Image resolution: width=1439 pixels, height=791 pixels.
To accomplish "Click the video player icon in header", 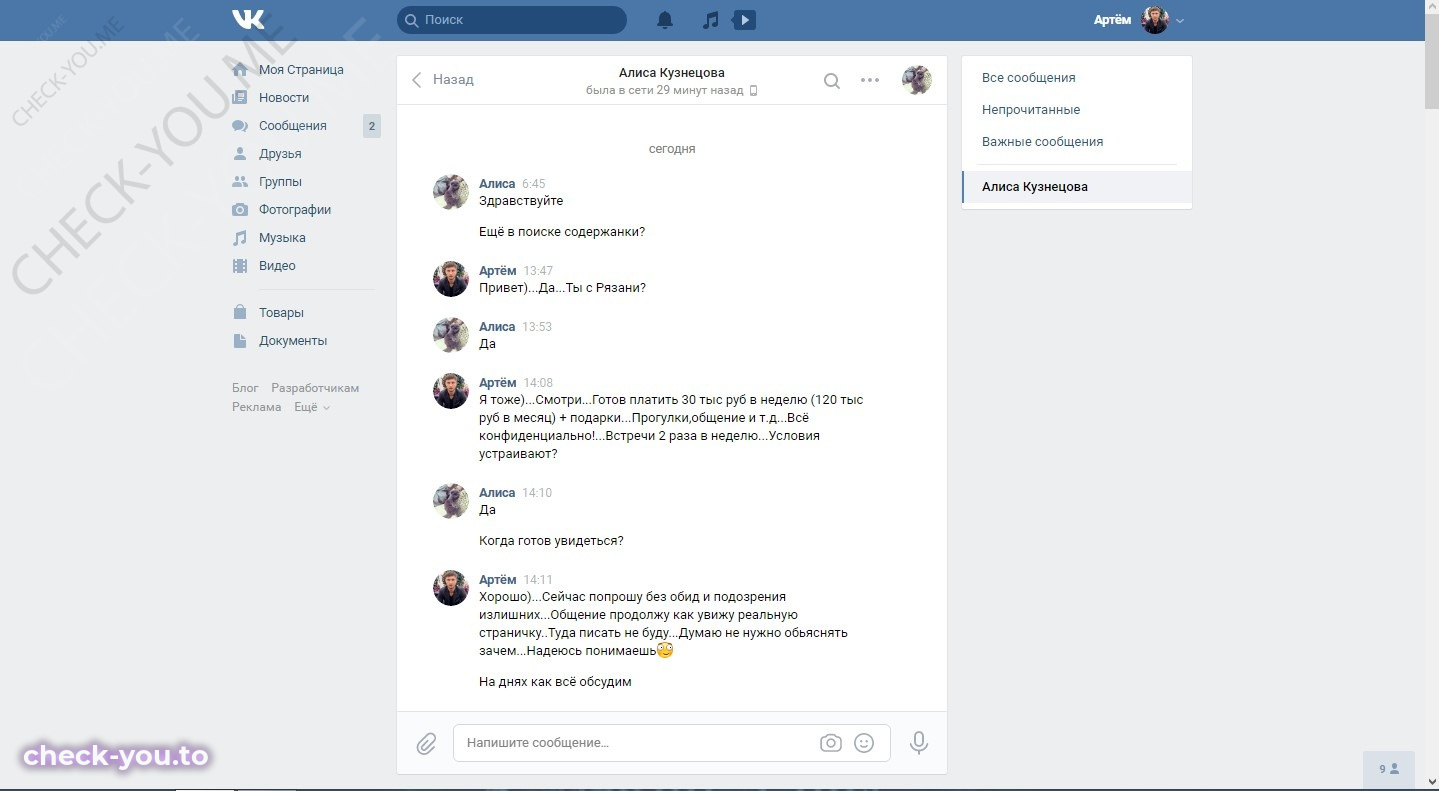I will point(744,20).
